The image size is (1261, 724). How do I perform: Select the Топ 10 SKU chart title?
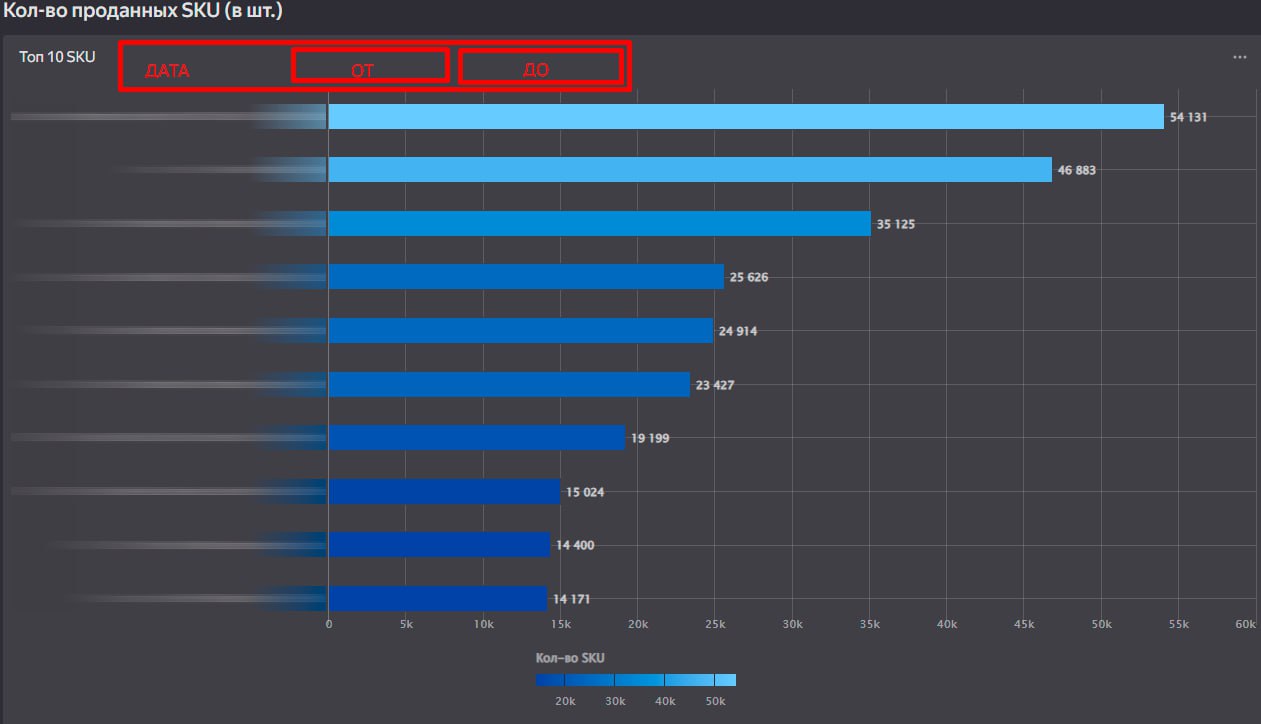57,57
